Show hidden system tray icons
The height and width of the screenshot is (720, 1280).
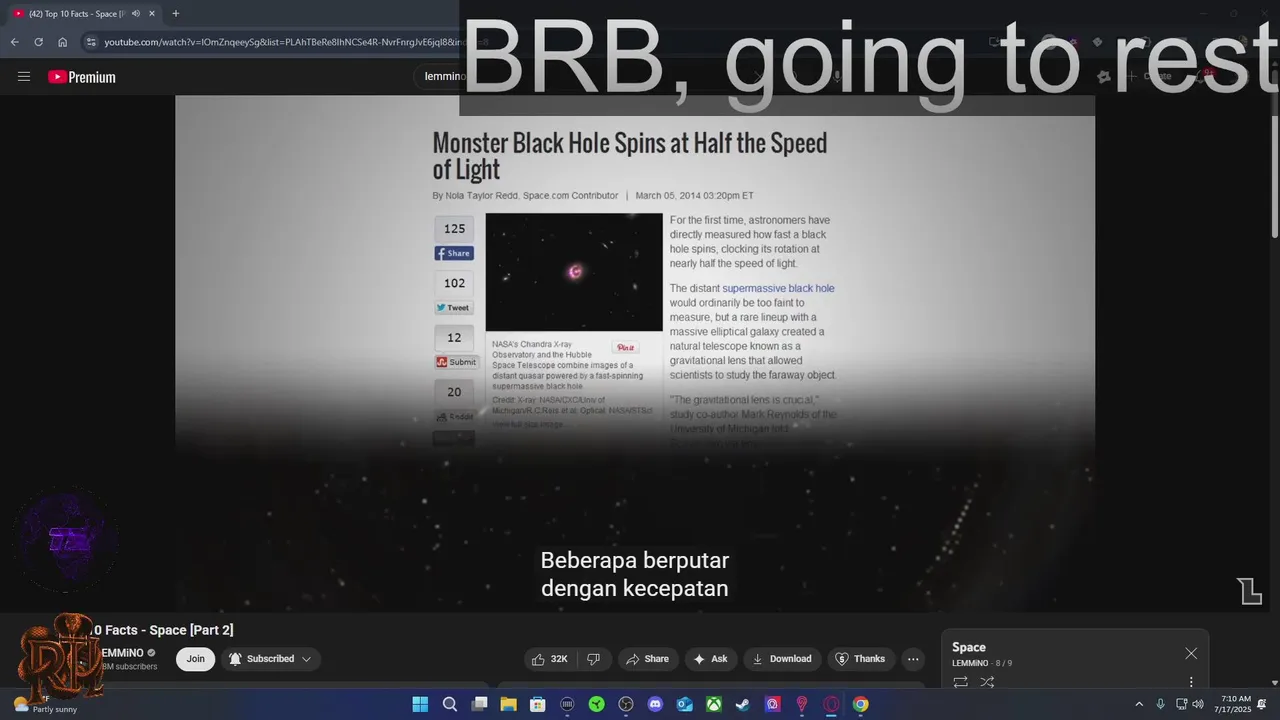pos(1138,704)
